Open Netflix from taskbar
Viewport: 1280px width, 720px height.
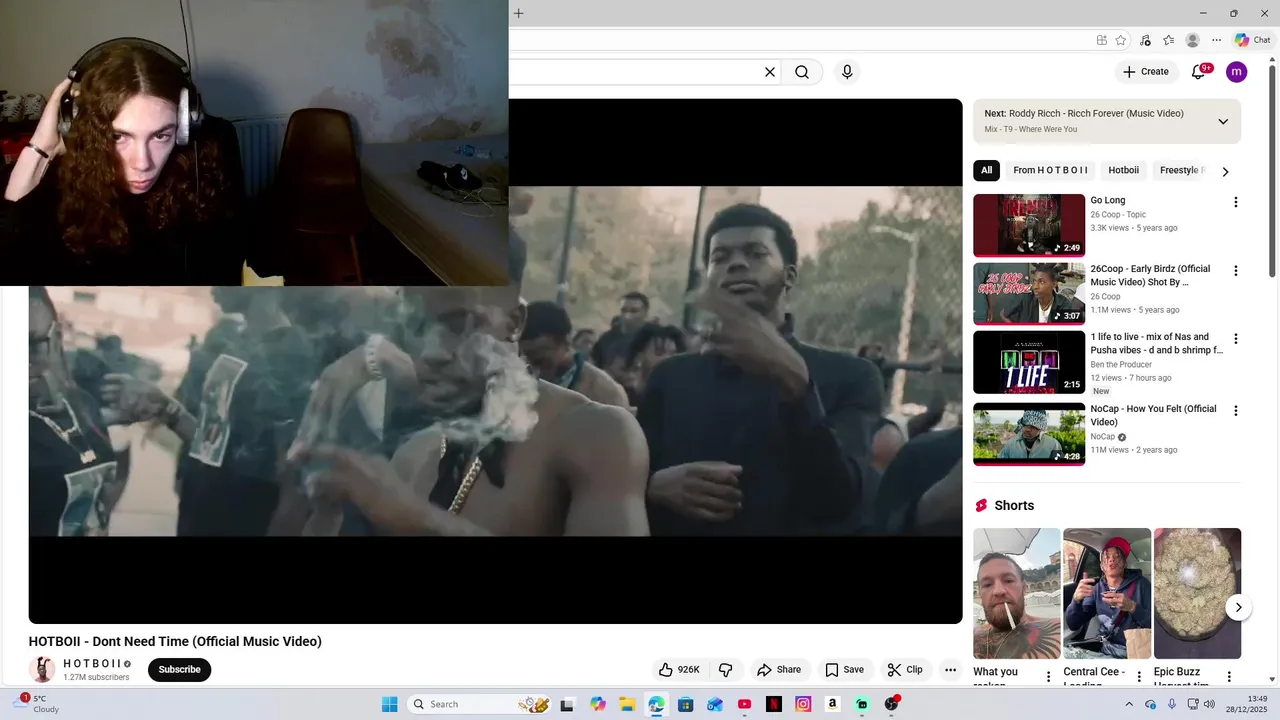click(x=773, y=704)
